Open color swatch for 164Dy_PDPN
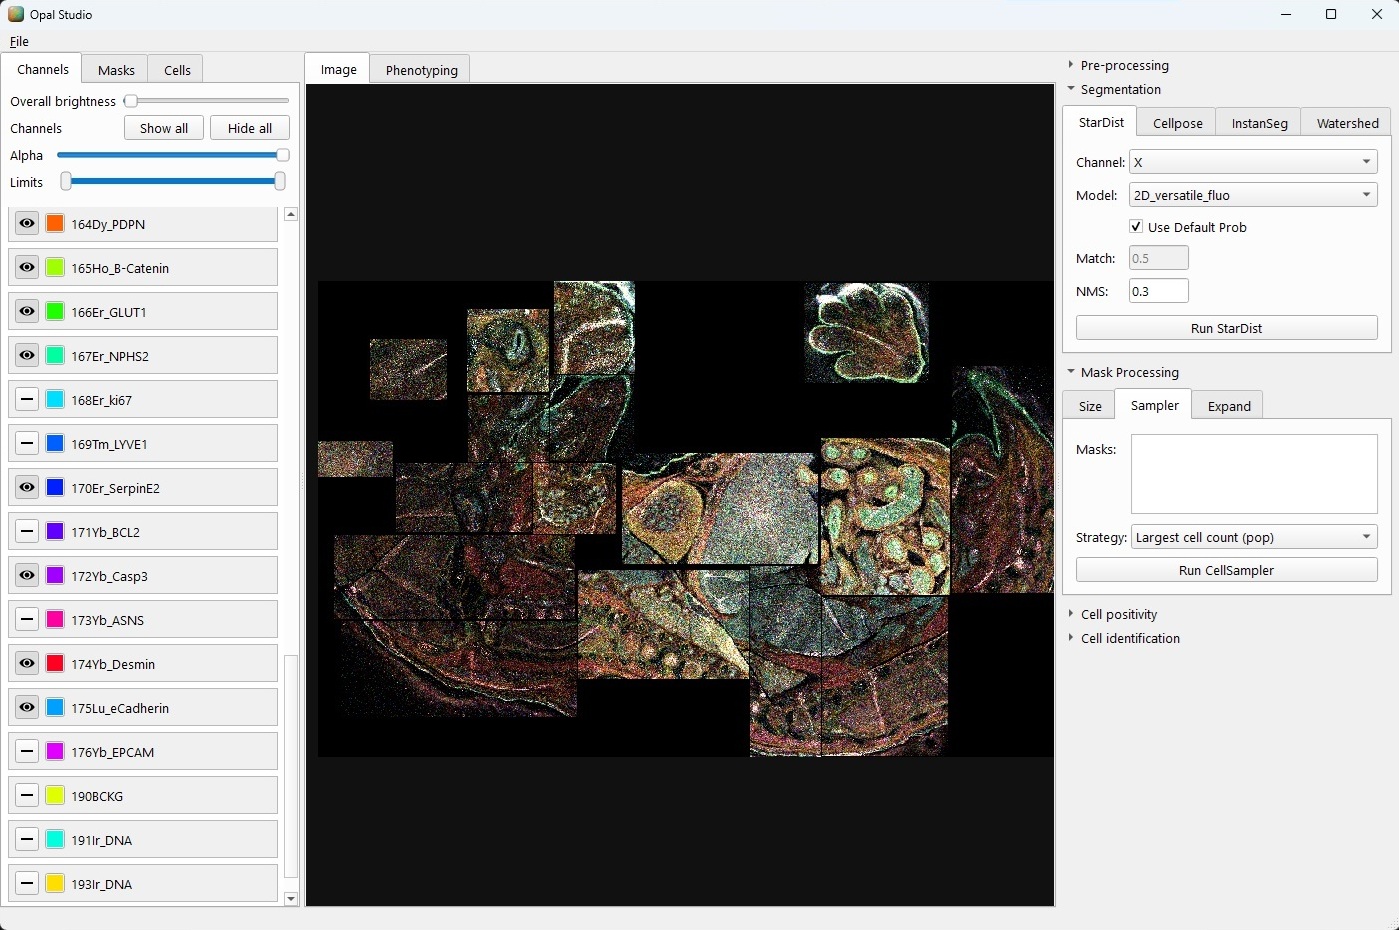1399x930 pixels. (55, 224)
